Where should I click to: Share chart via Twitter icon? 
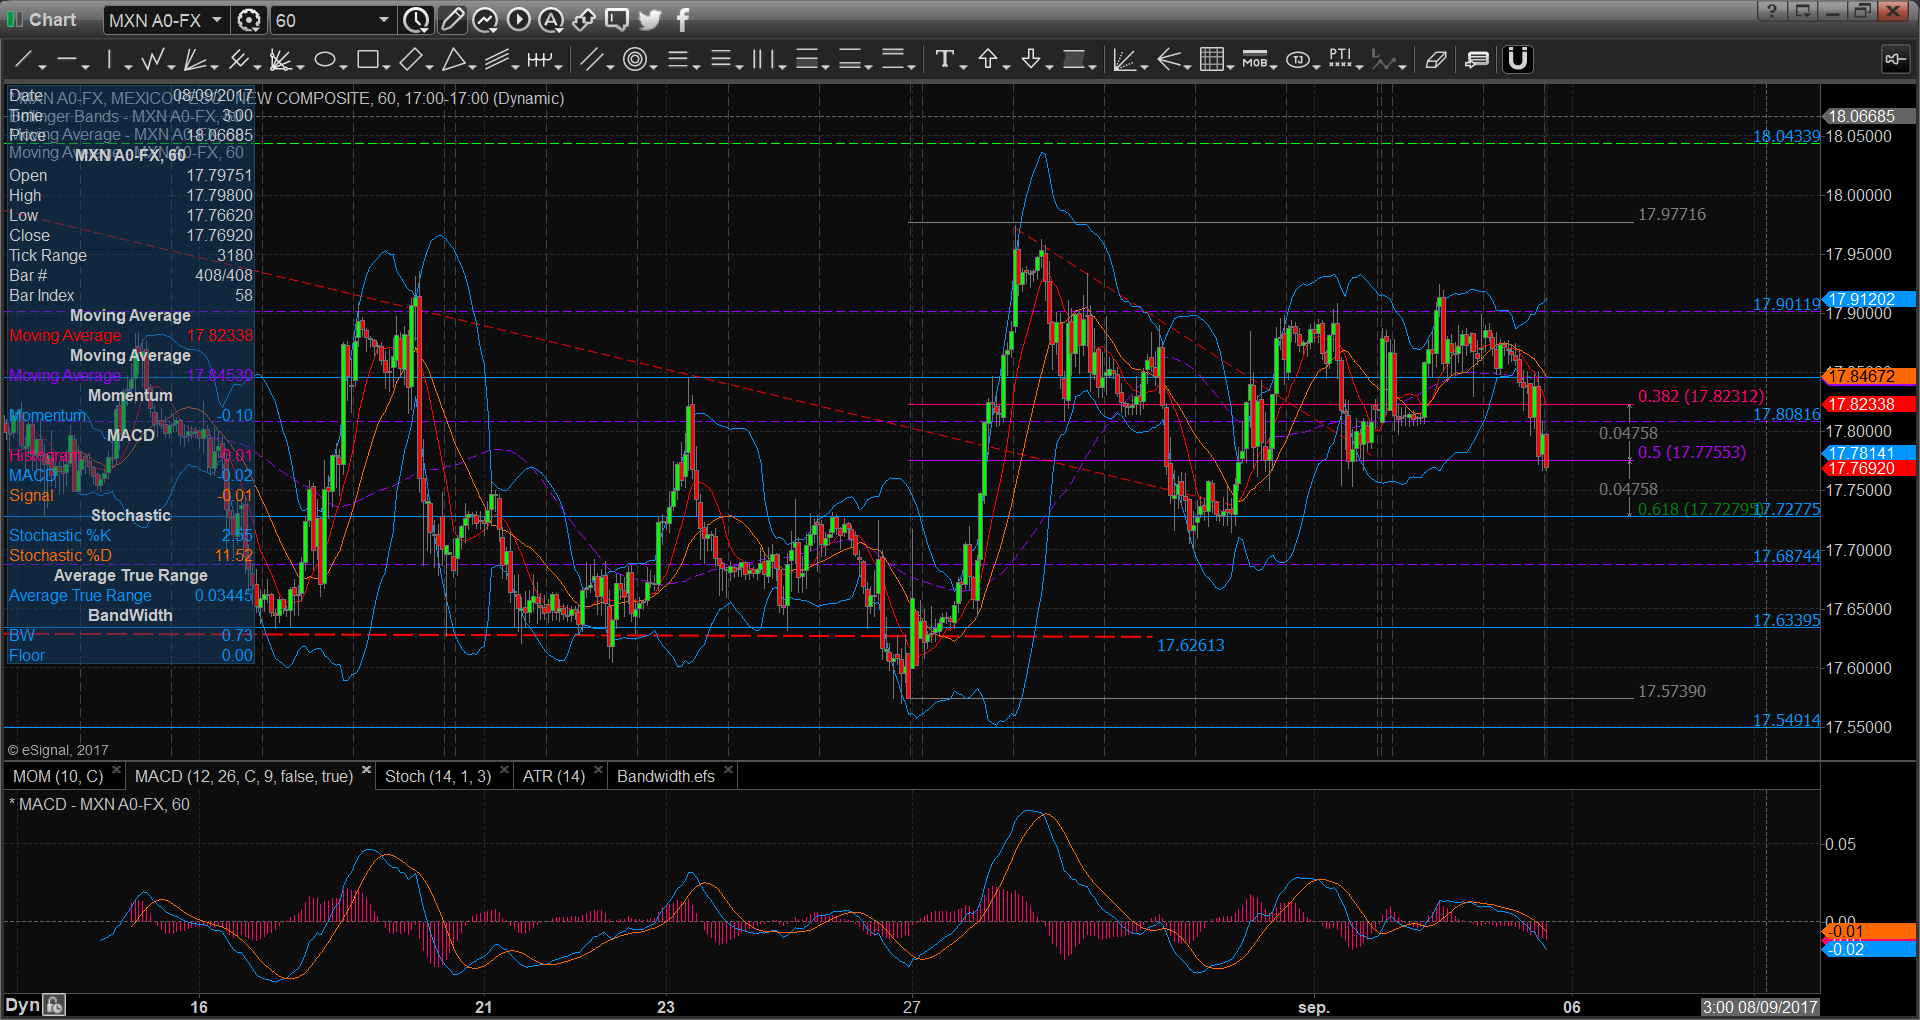click(x=650, y=19)
